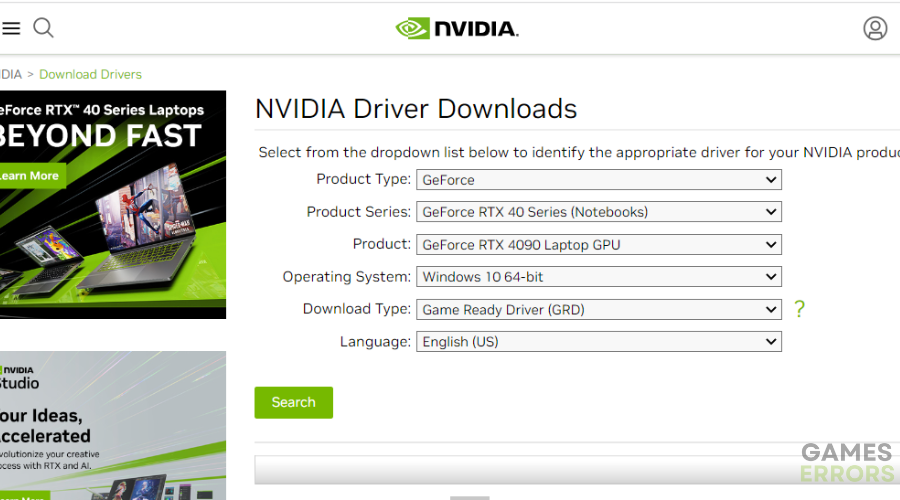Click the Product Type label text
This screenshot has height=500, width=900.
364,179
